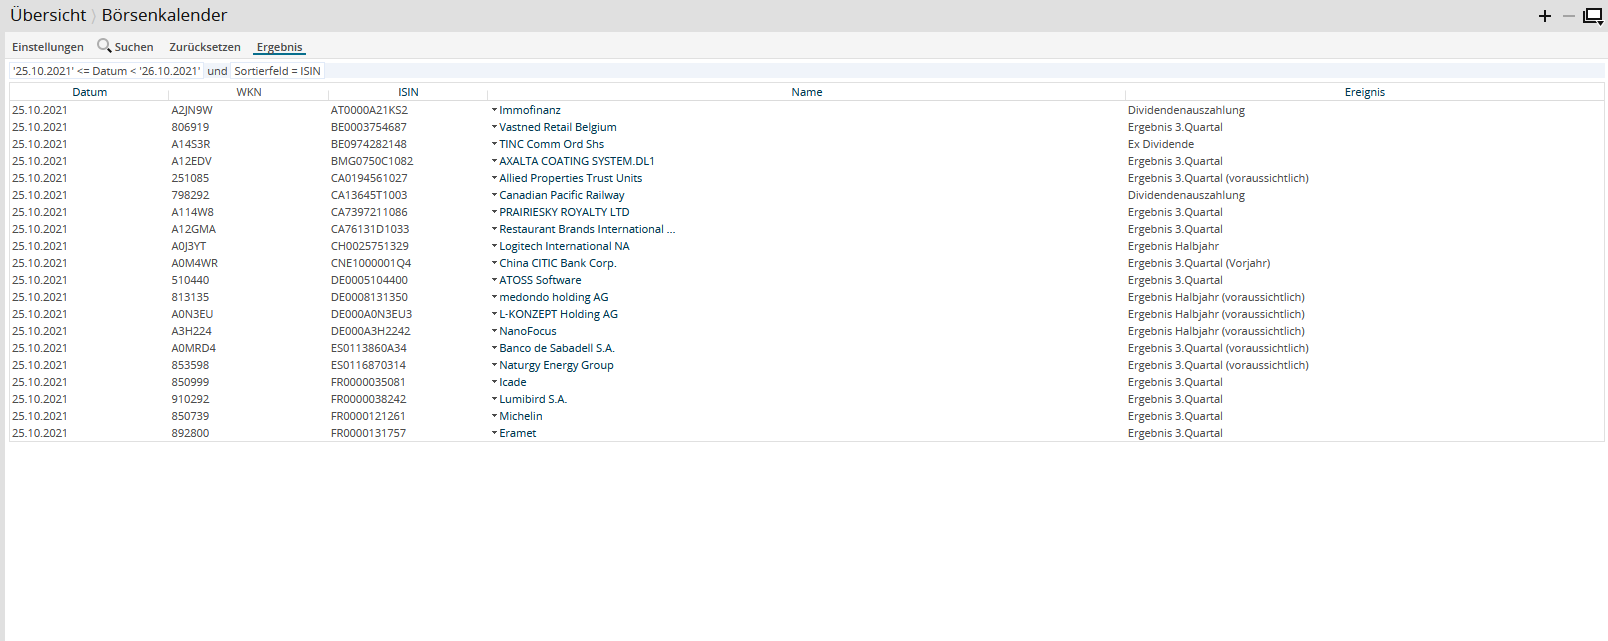Screen dimensions: 1608x641
Task: Open the Einstellungen tab
Action: coord(48,47)
